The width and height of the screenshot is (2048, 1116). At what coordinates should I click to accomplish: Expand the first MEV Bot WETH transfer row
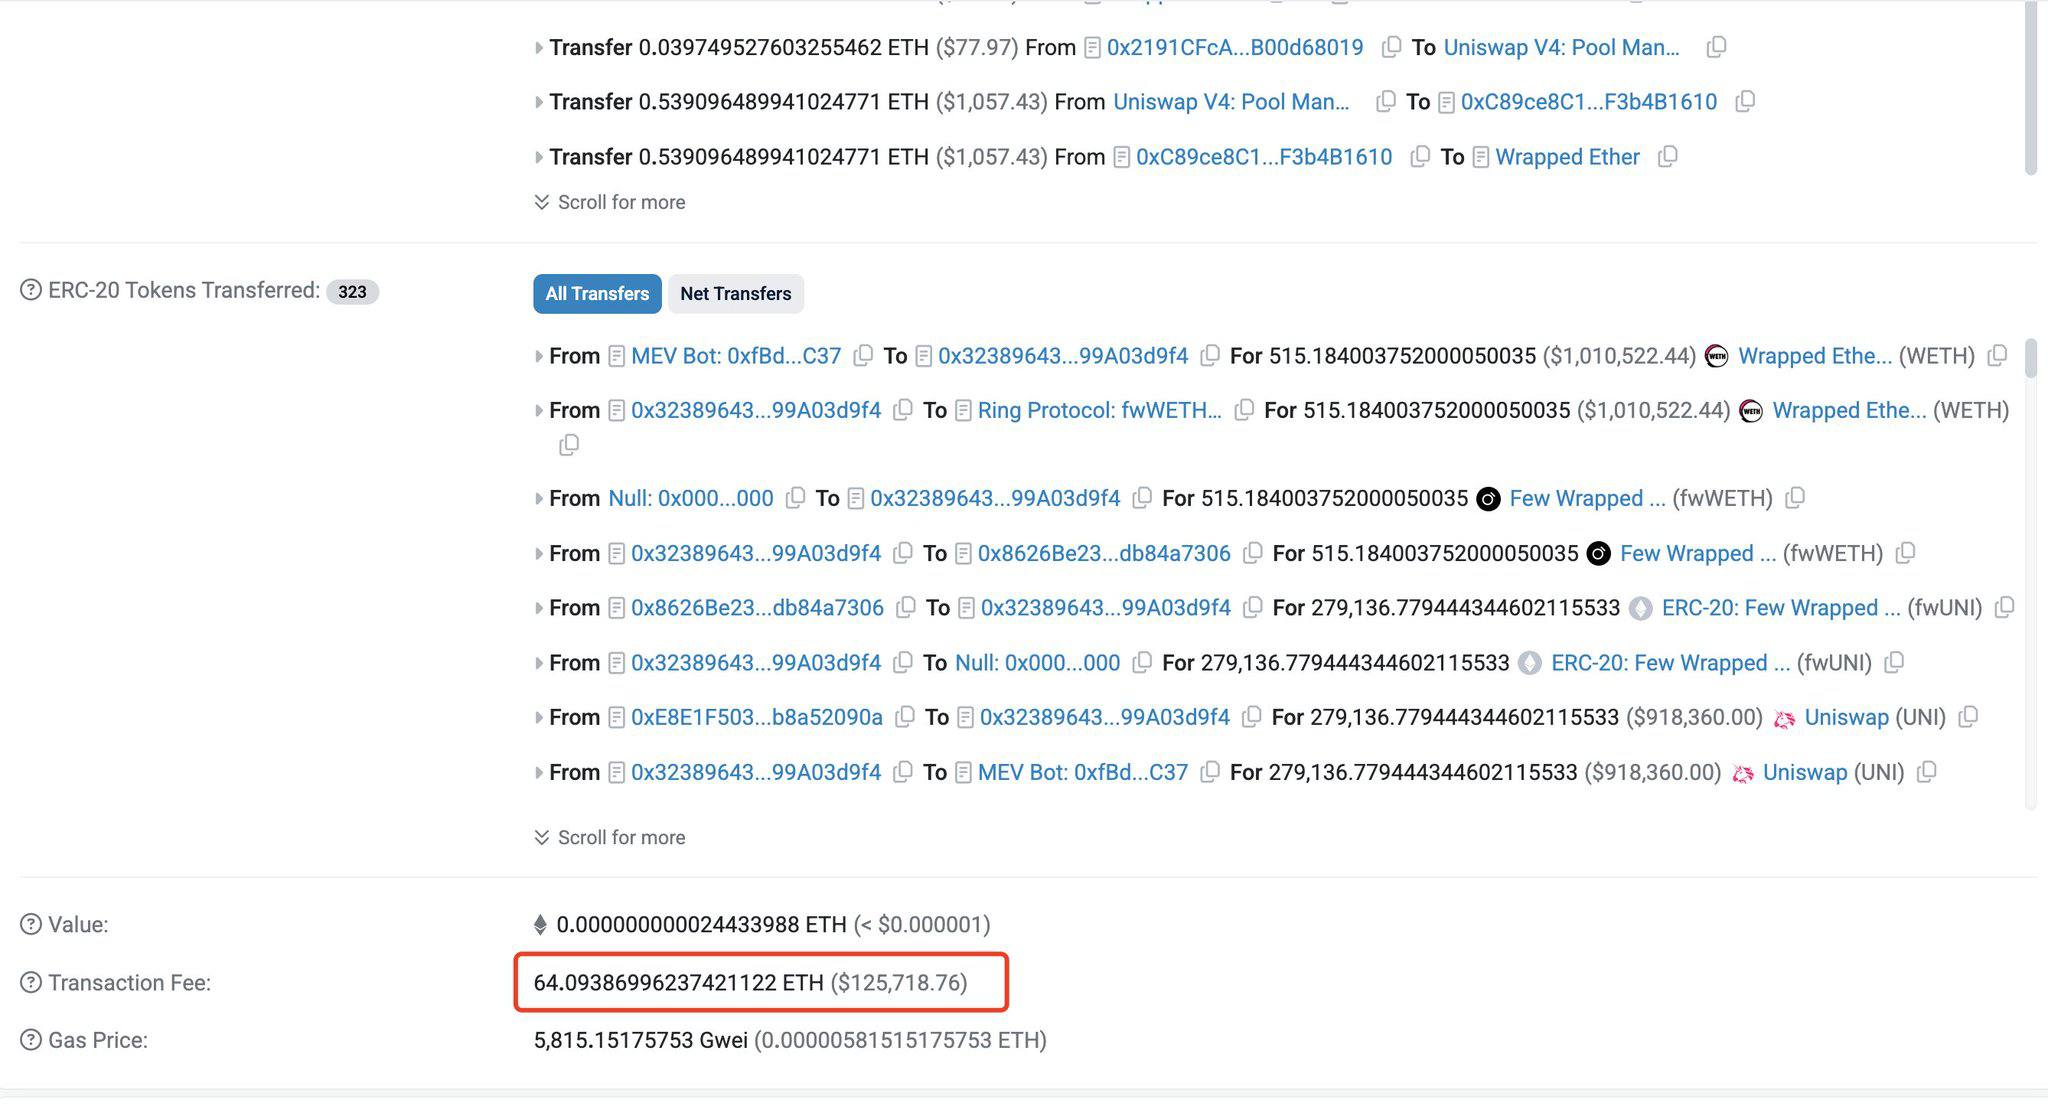(539, 356)
